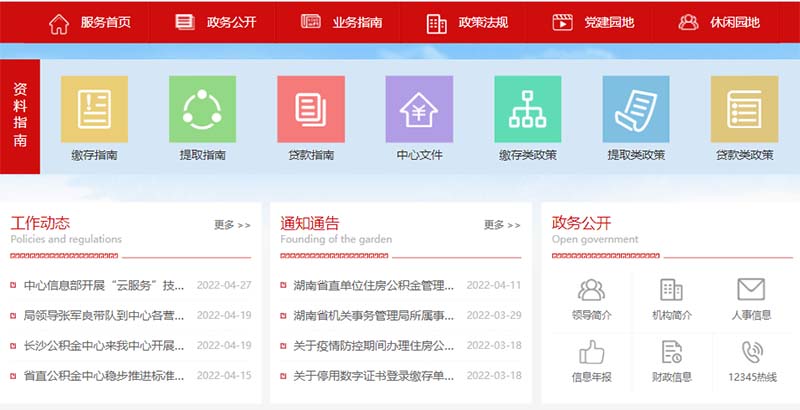Click the 缴存指南 label text
This screenshot has height=410, width=800.
point(94,155)
